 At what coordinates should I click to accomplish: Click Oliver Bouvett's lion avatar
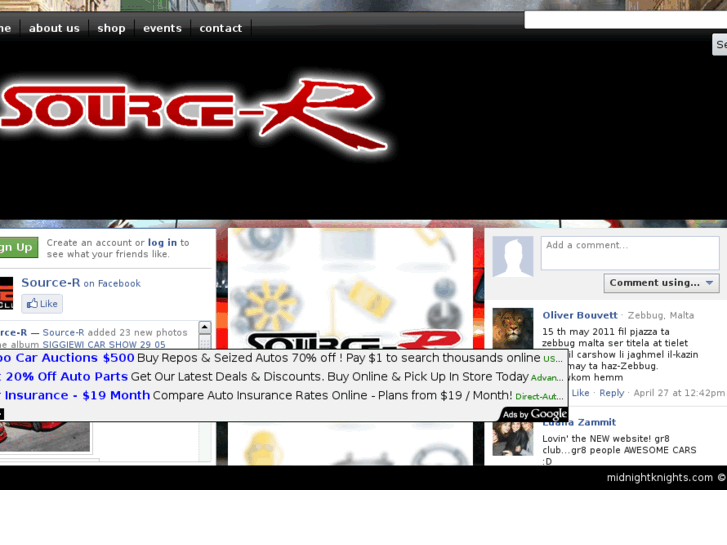coord(513,328)
